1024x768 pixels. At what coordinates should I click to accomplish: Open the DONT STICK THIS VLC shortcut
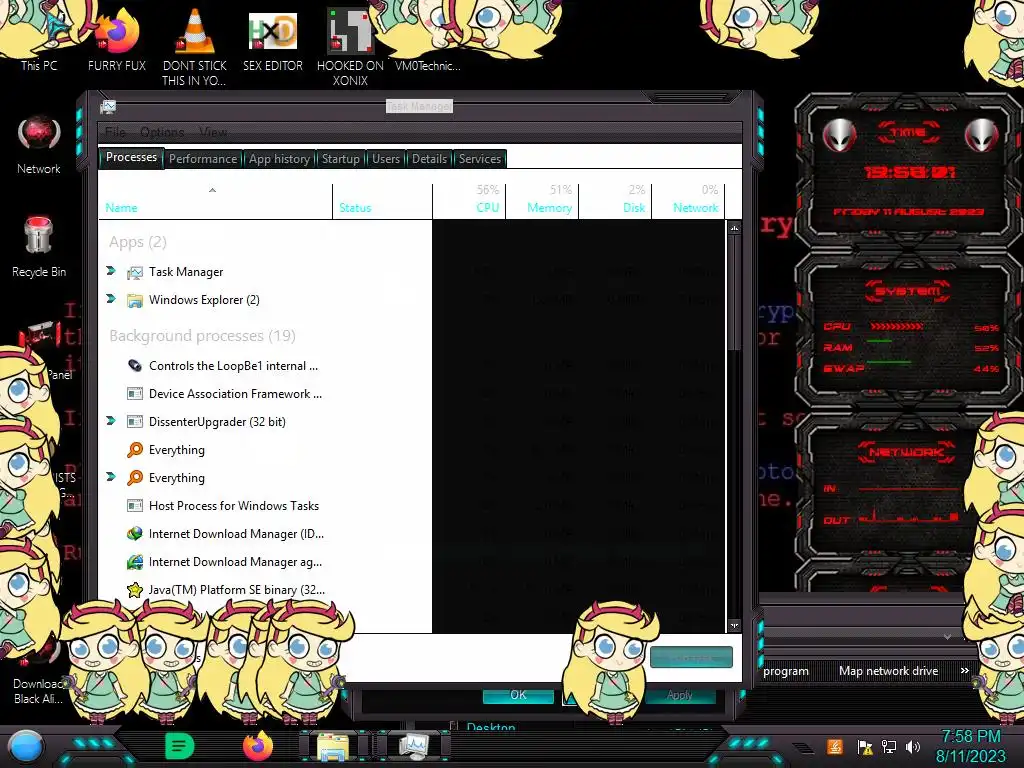pos(195,46)
